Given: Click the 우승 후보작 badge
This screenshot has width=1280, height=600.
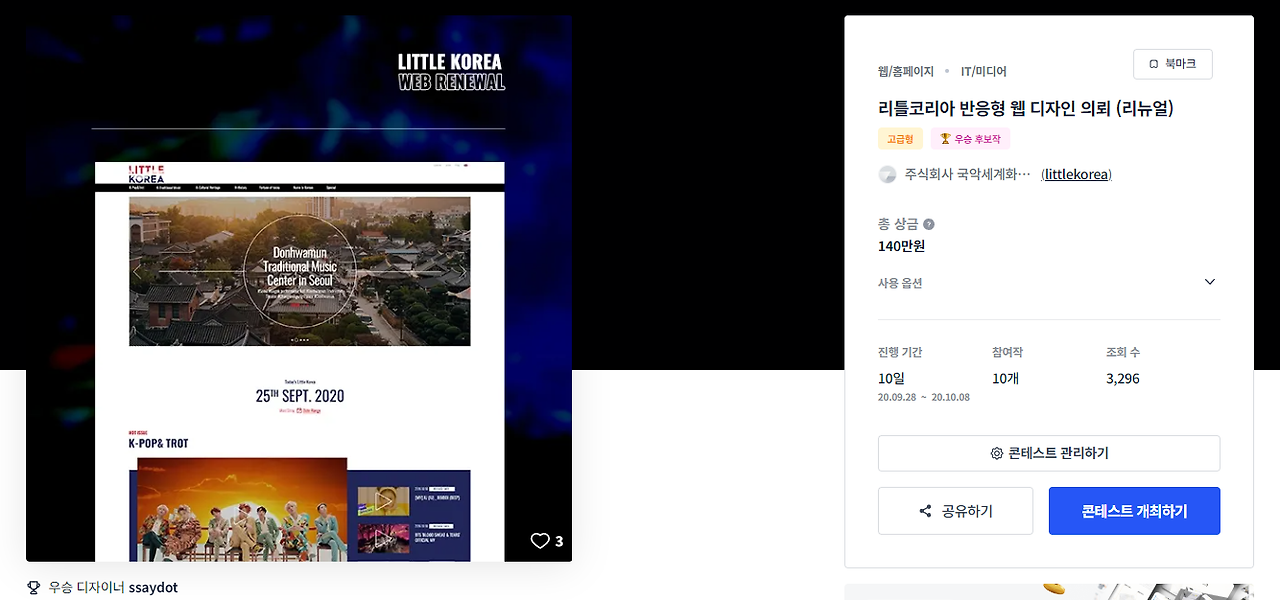Looking at the screenshot, I should [x=970, y=139].
